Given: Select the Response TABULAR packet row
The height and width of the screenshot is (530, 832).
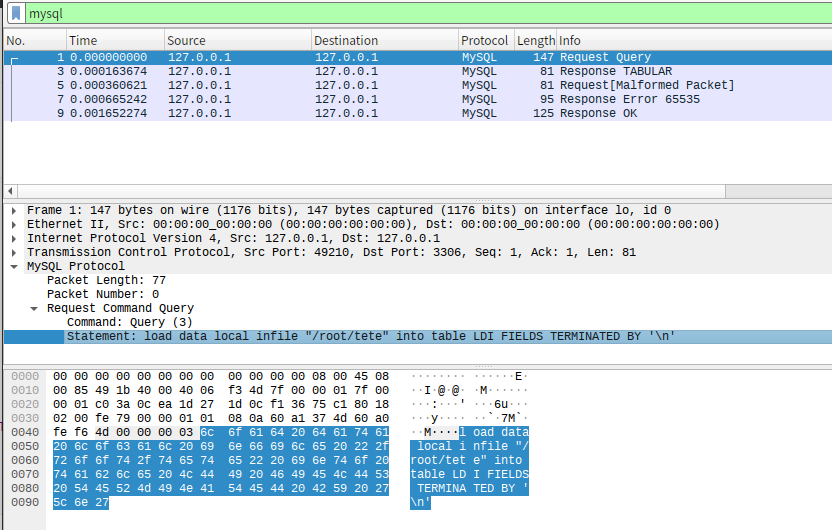Looking at the screenshot, I should 400,72.
